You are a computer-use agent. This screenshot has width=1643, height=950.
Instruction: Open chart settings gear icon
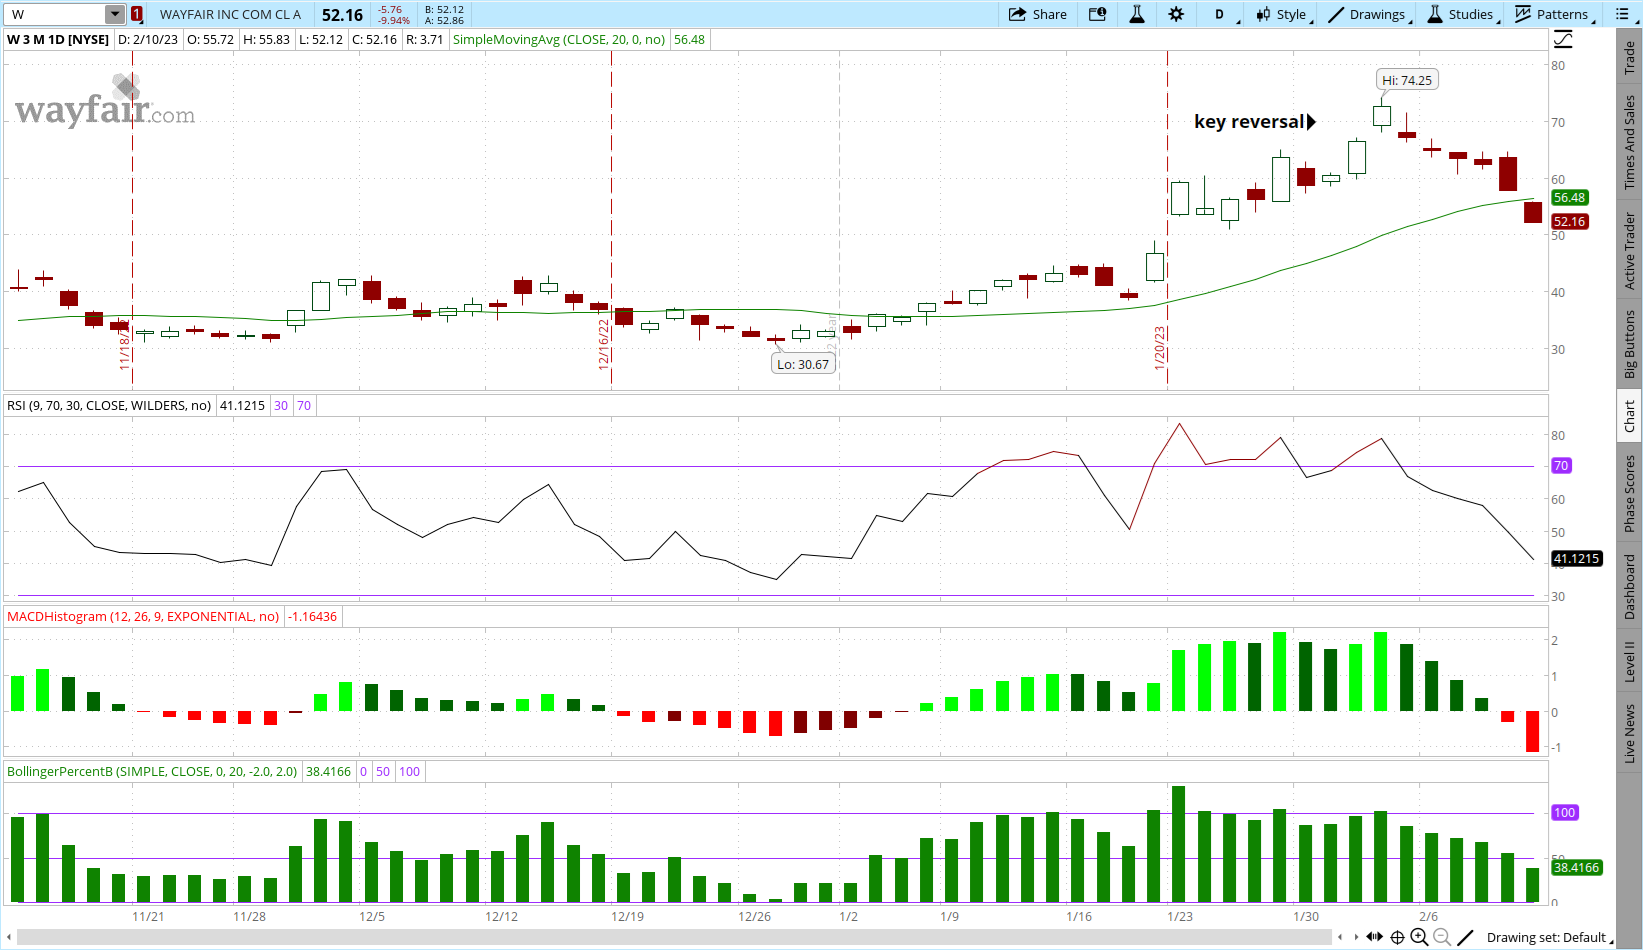pyautogui.click(x=1176, y=14)
